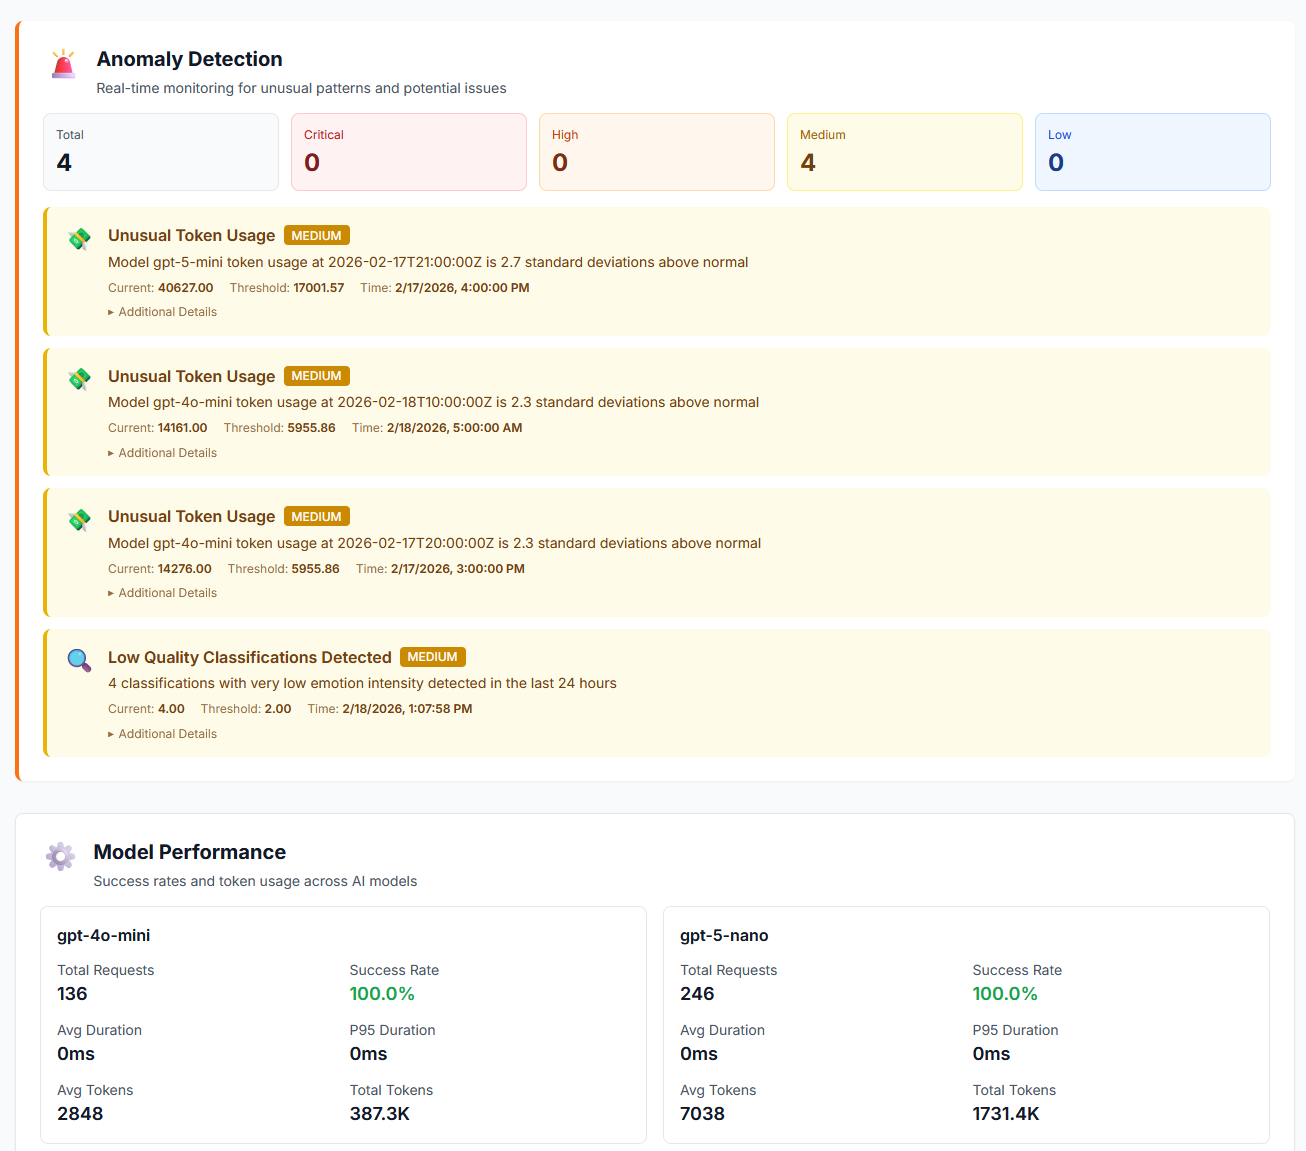Image resolution: width=1306 pixels, height=1151 pixels.
Task: Click the Model Performance heading
Action: point(189,852)
